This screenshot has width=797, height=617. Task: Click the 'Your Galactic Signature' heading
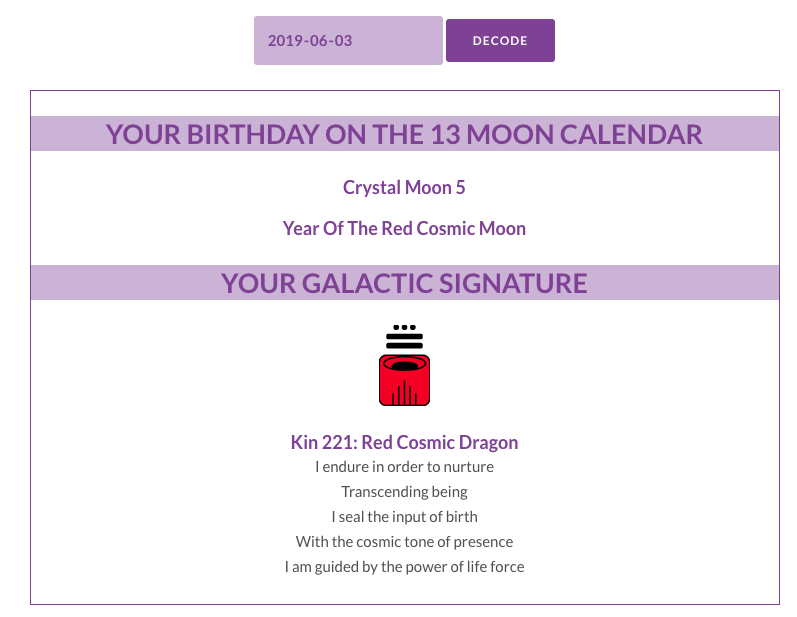click(404, 283)
